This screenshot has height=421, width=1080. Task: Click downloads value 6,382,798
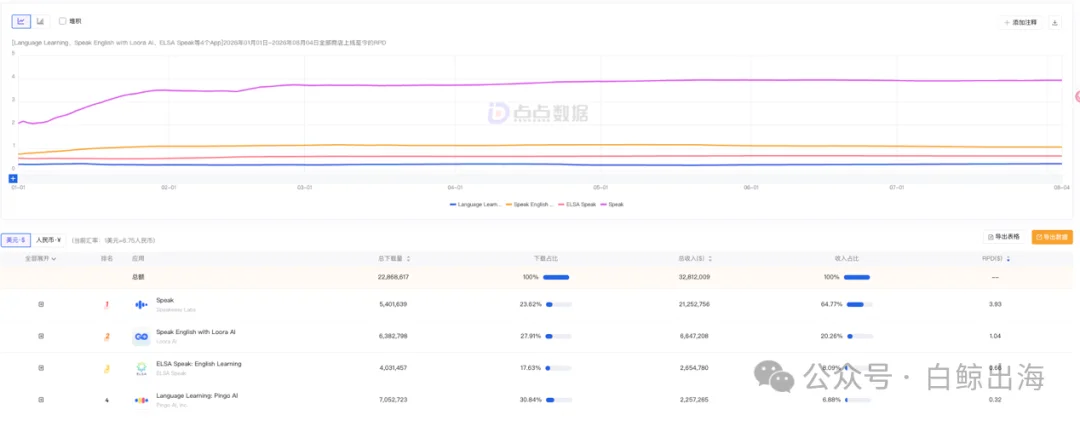click(x=393, y=336)
